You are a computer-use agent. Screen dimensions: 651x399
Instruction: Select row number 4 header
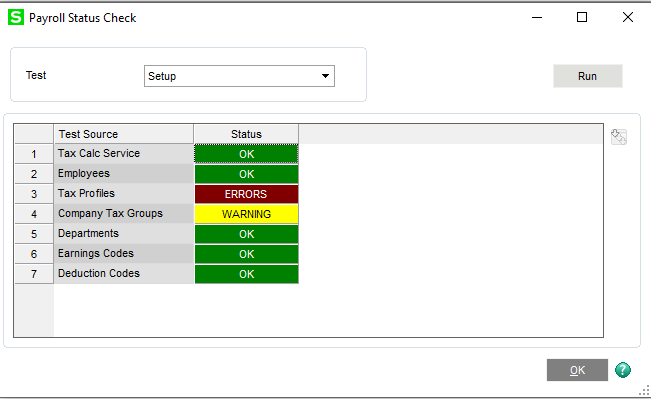click(34, 214)
